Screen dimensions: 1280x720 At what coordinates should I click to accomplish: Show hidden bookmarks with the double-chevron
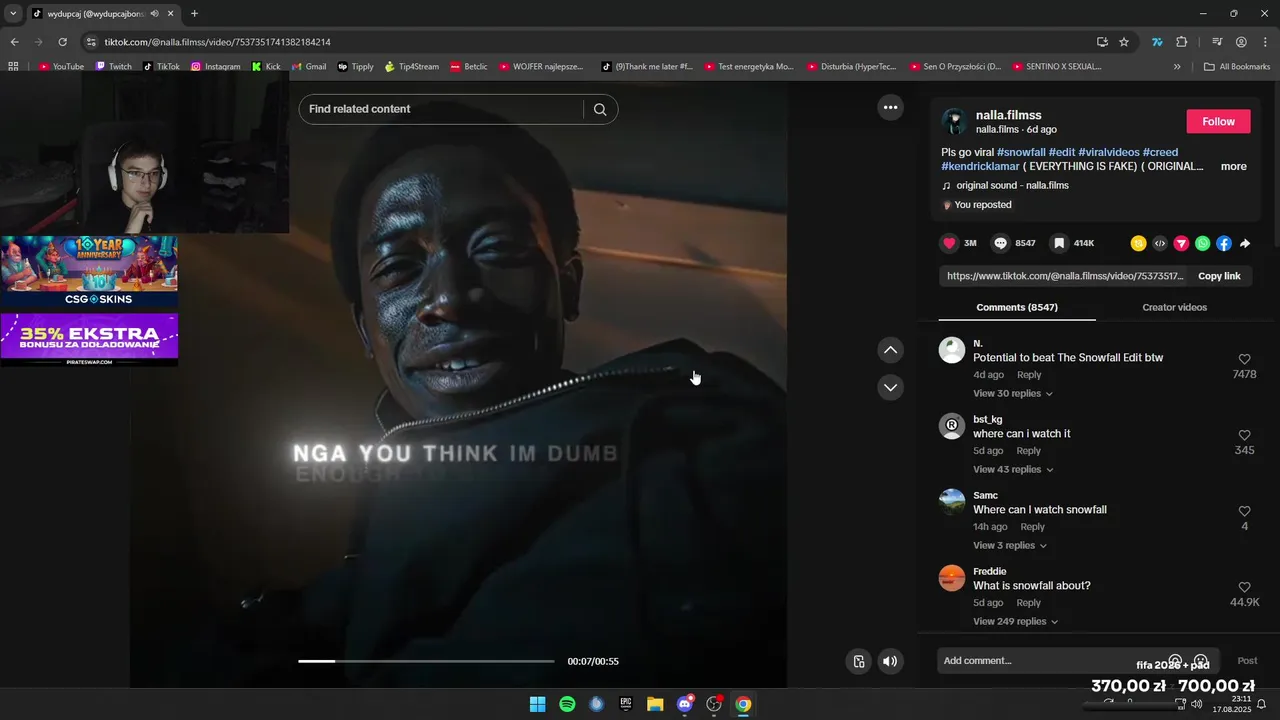click(1177, 67)
